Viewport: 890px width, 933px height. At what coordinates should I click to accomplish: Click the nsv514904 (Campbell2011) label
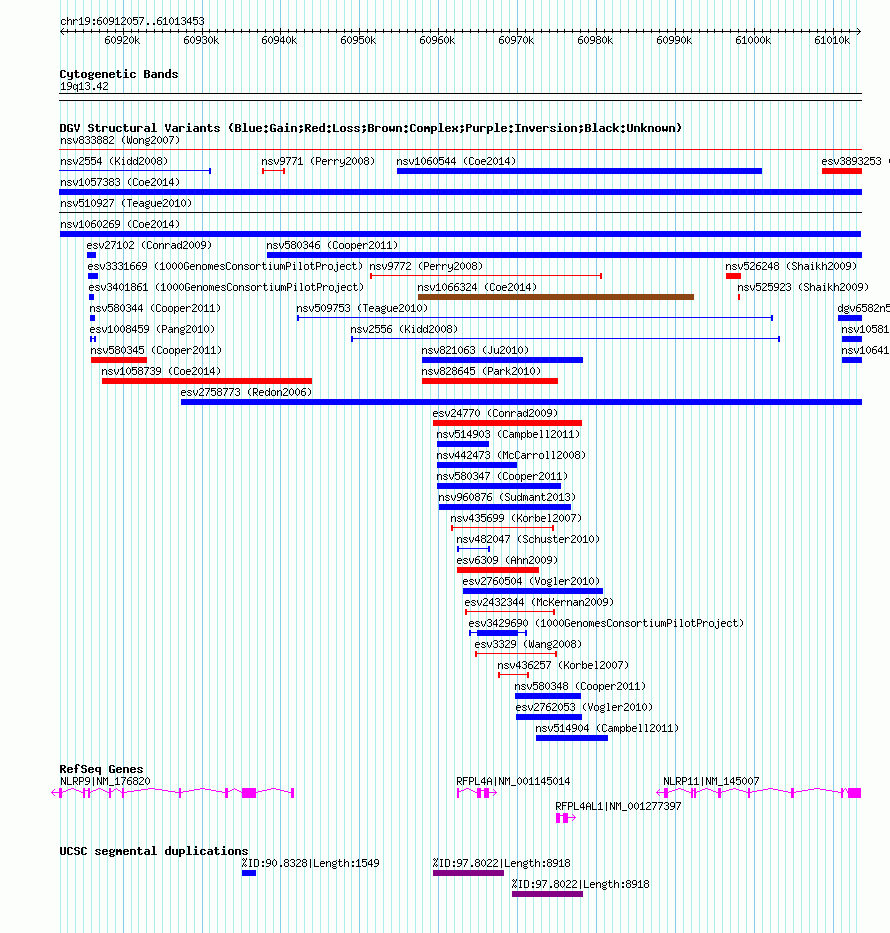pos(607,728)
